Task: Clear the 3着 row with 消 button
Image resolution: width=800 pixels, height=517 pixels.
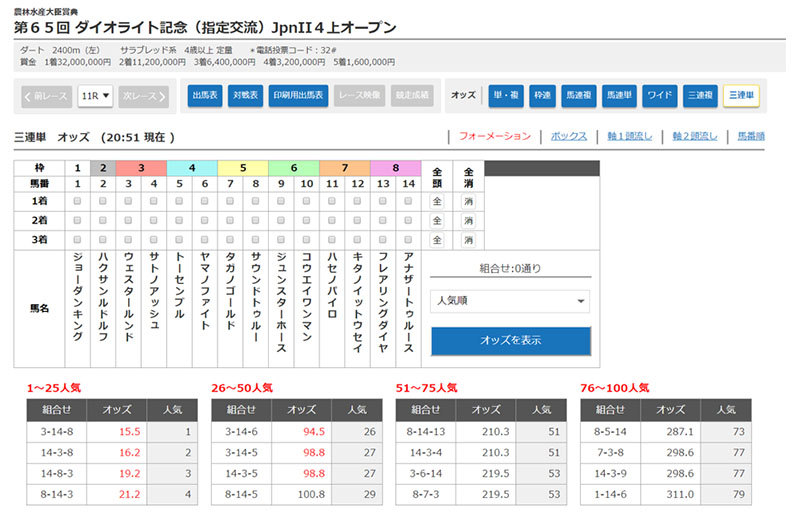Action: click(469, 240)
